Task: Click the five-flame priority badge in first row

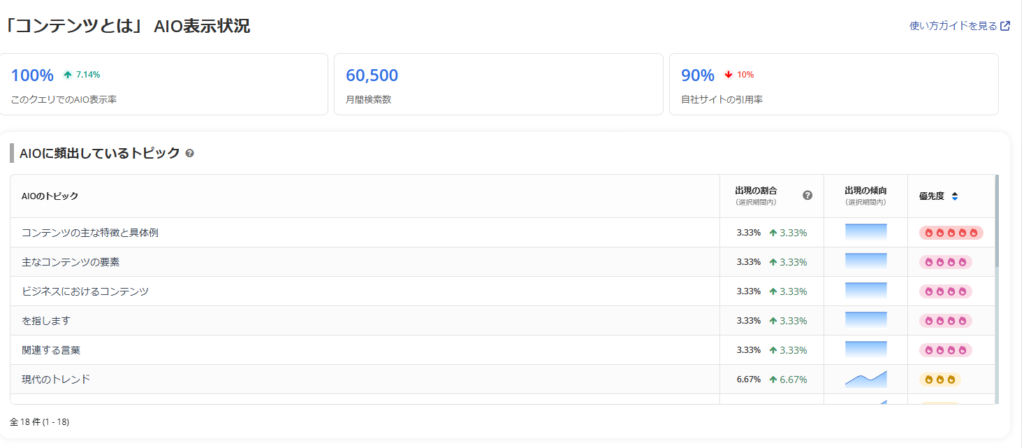Action: (951, 233)
